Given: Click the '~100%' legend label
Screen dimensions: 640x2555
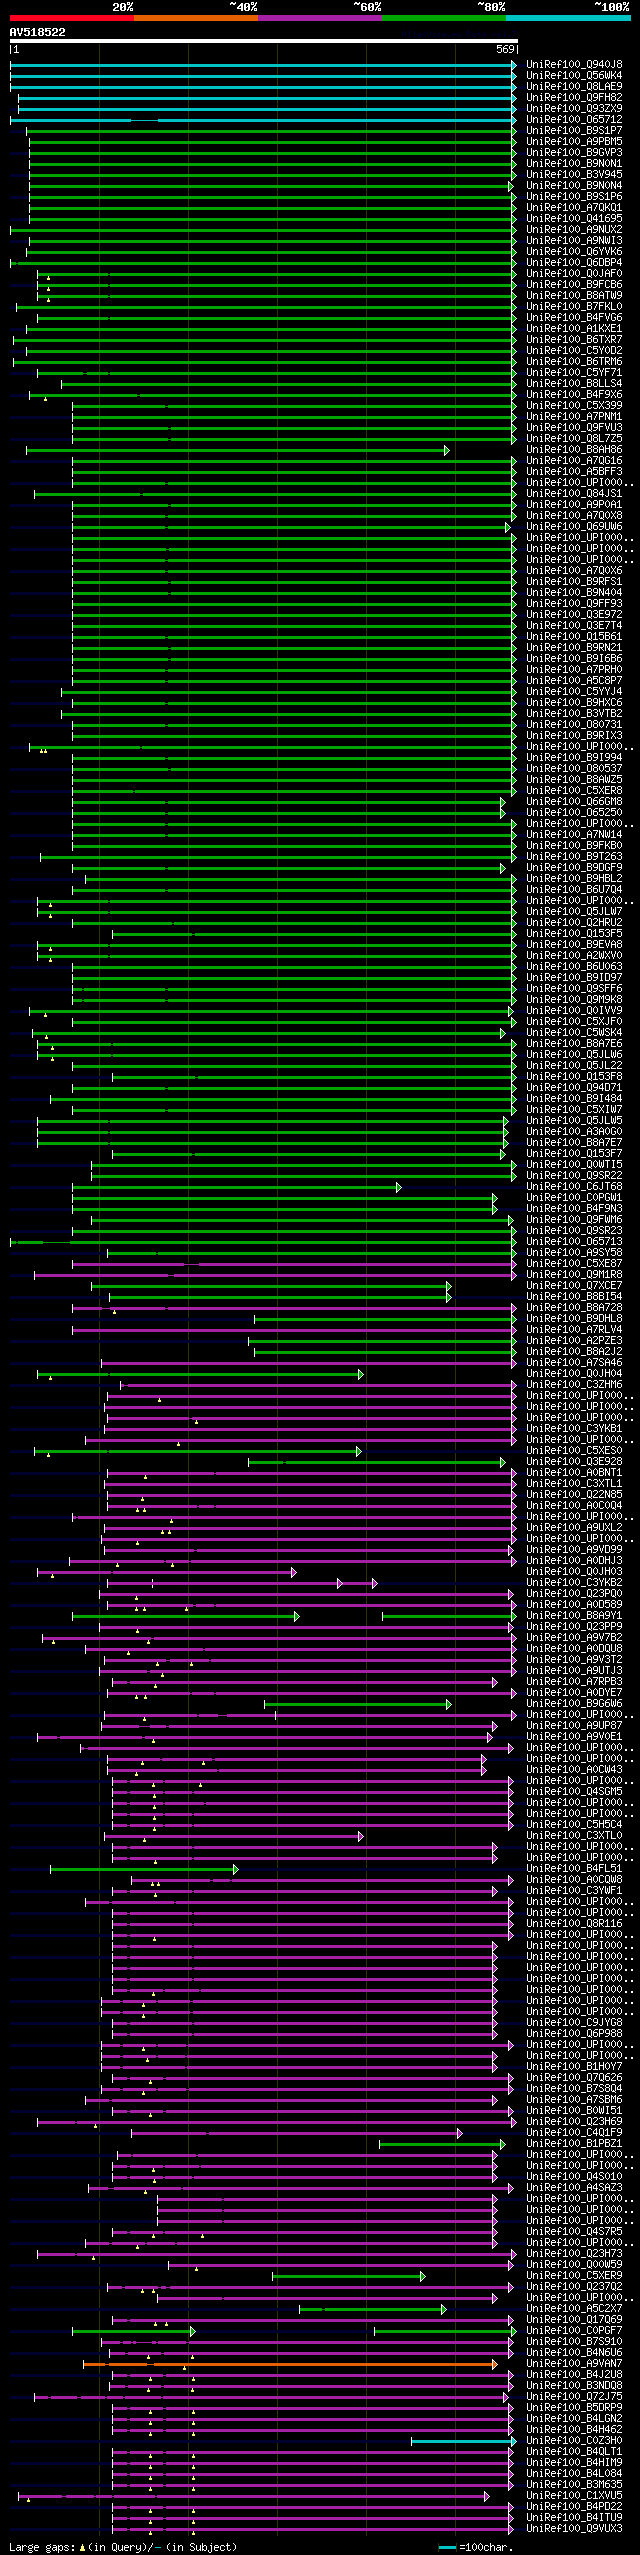Looking at the screenshot, I should 611,7.
